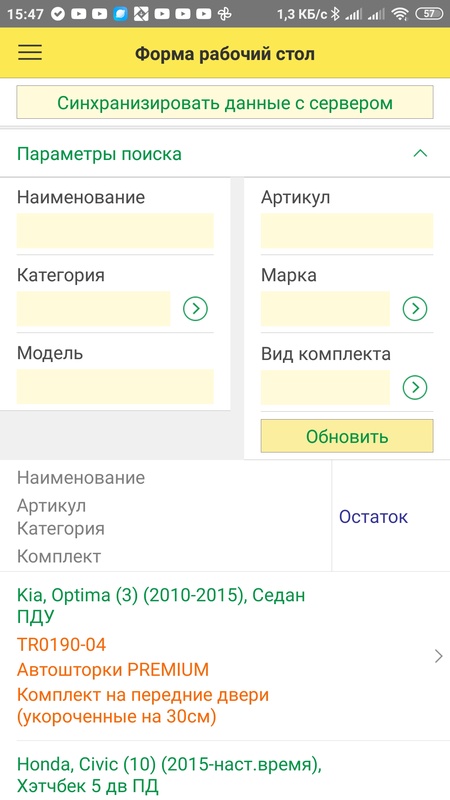Open the hamburger navigation menu
This screenshot has height=800, width=450.
[30, 53]
